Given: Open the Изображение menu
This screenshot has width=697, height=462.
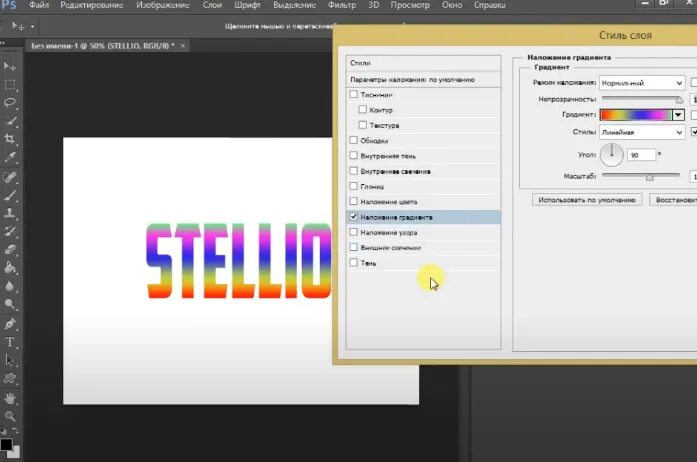Looking at the screenshot, I should (x=163, y=5).
